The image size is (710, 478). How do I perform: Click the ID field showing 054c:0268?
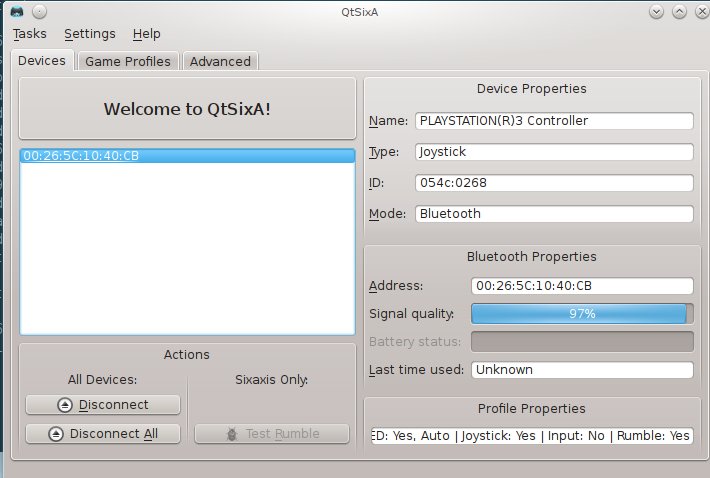(553, 183)
